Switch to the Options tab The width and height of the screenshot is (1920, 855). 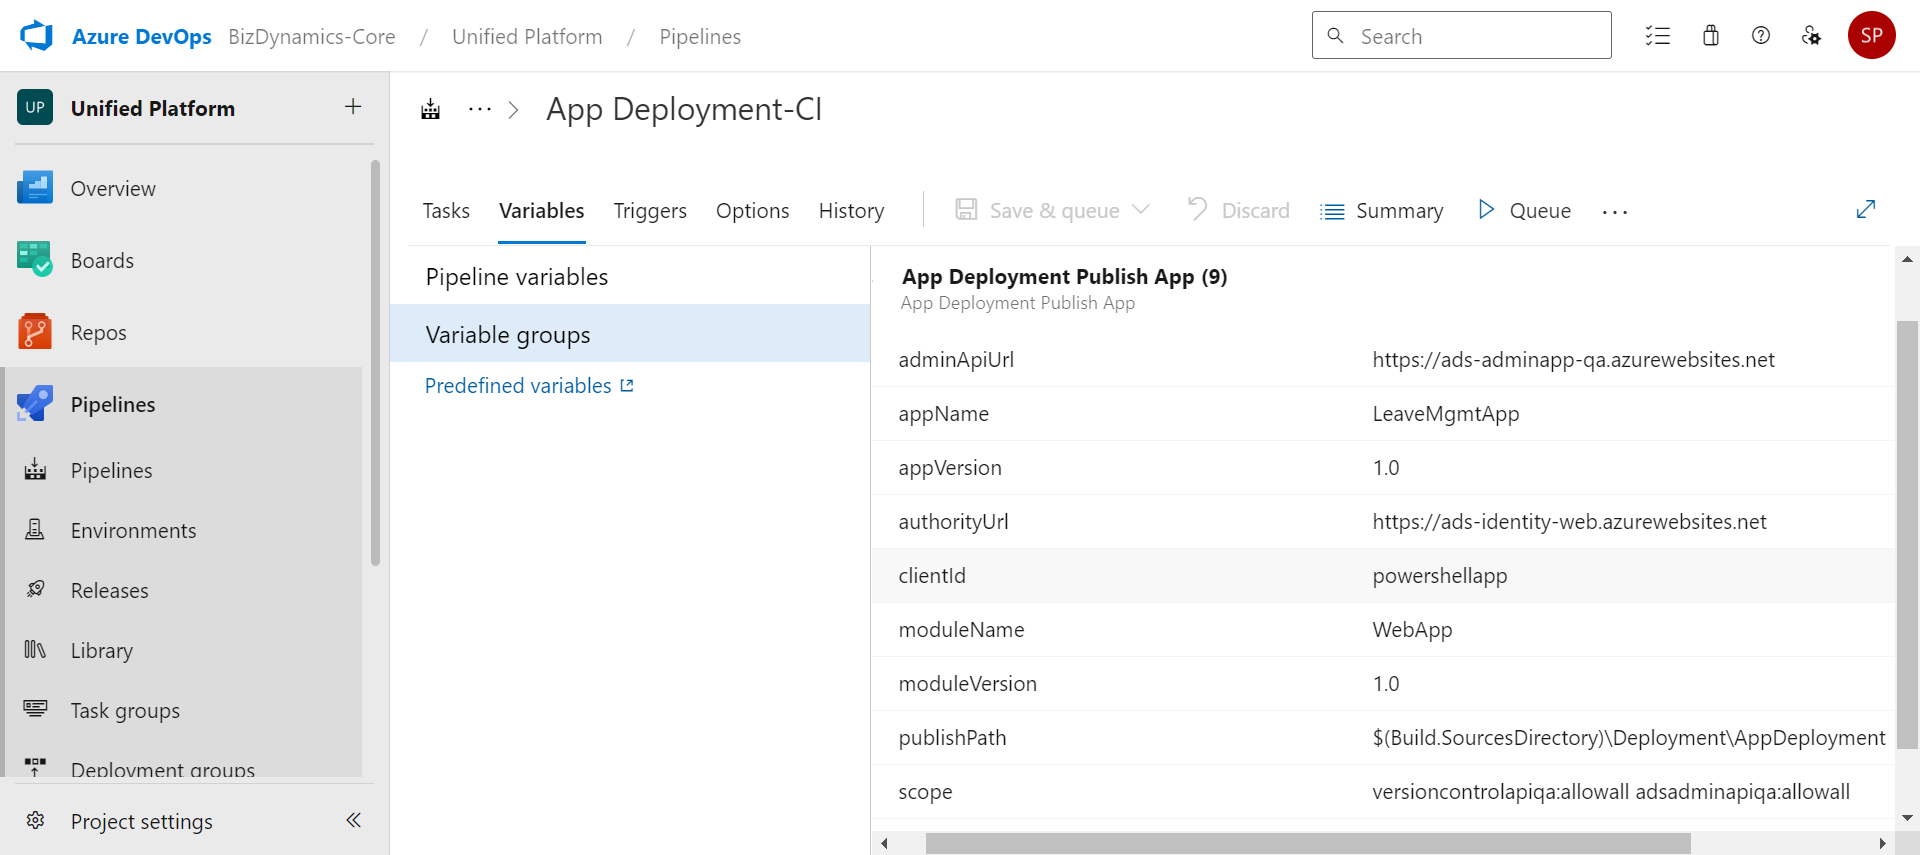coord(753,211)
